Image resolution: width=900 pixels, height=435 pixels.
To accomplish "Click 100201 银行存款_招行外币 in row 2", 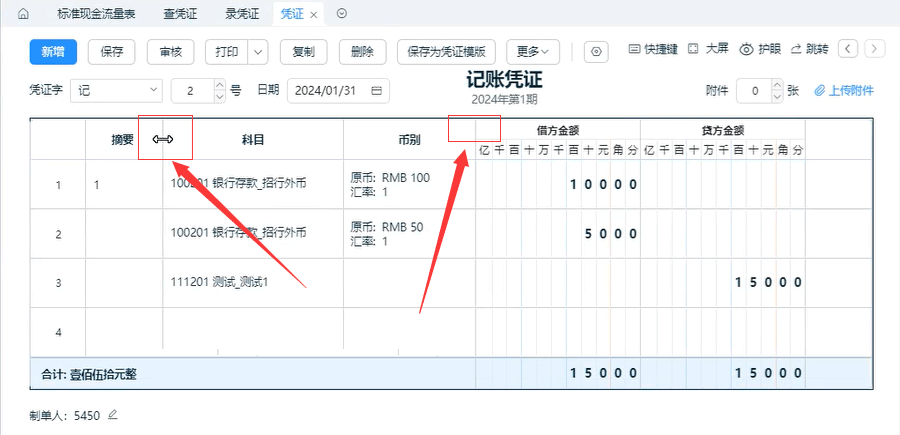I will (x=239, y=232).
